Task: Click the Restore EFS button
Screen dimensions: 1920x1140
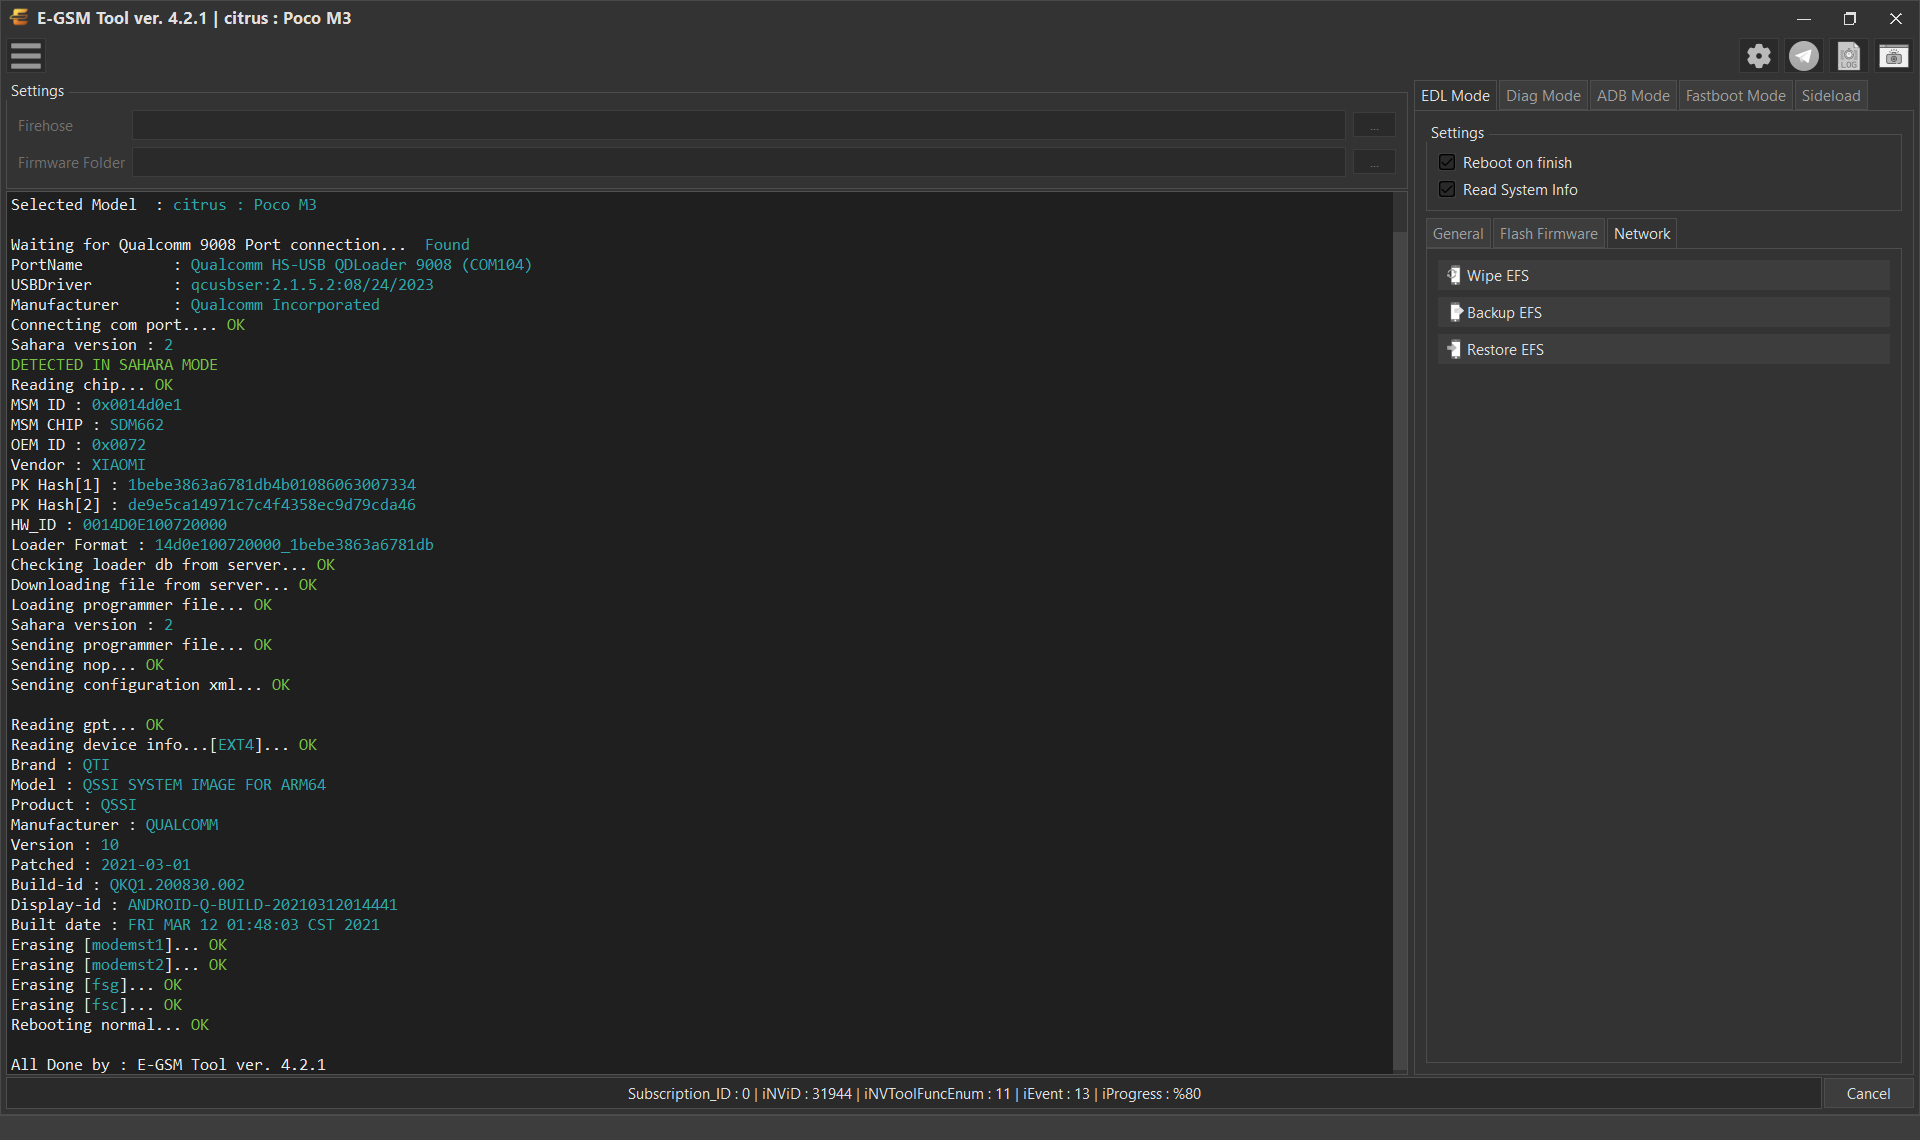Action: coord(1664,350)
